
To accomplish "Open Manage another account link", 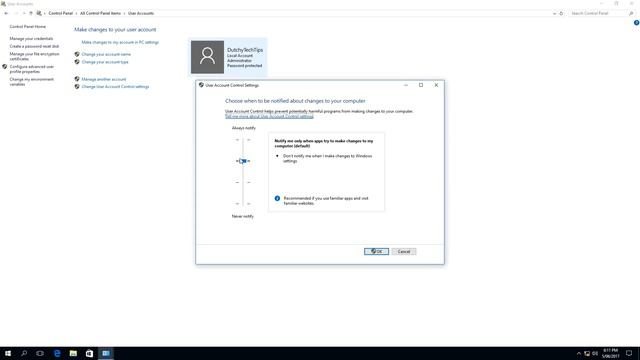I will click(x=104, y=79).
